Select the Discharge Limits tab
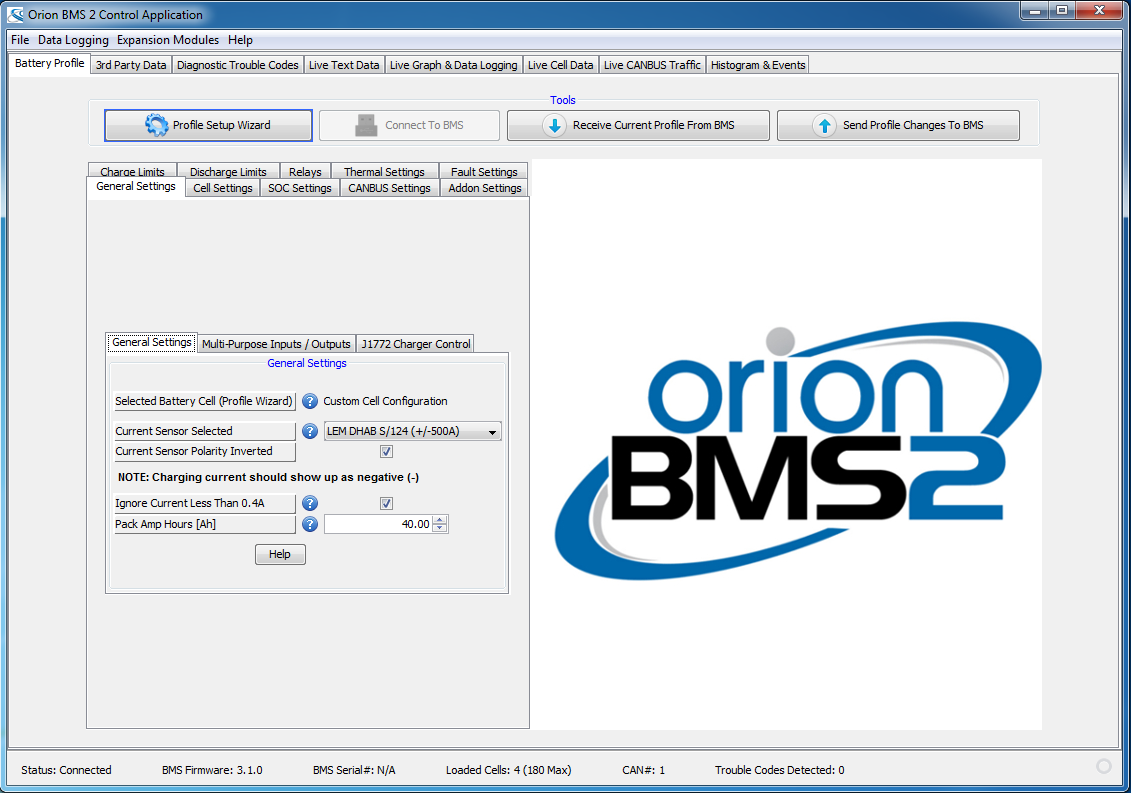 click(228, 171)
